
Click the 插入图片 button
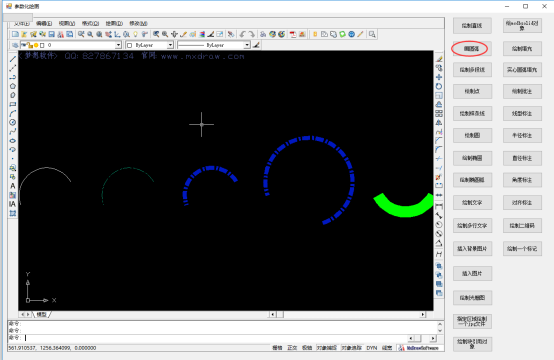tap(472, 273)
